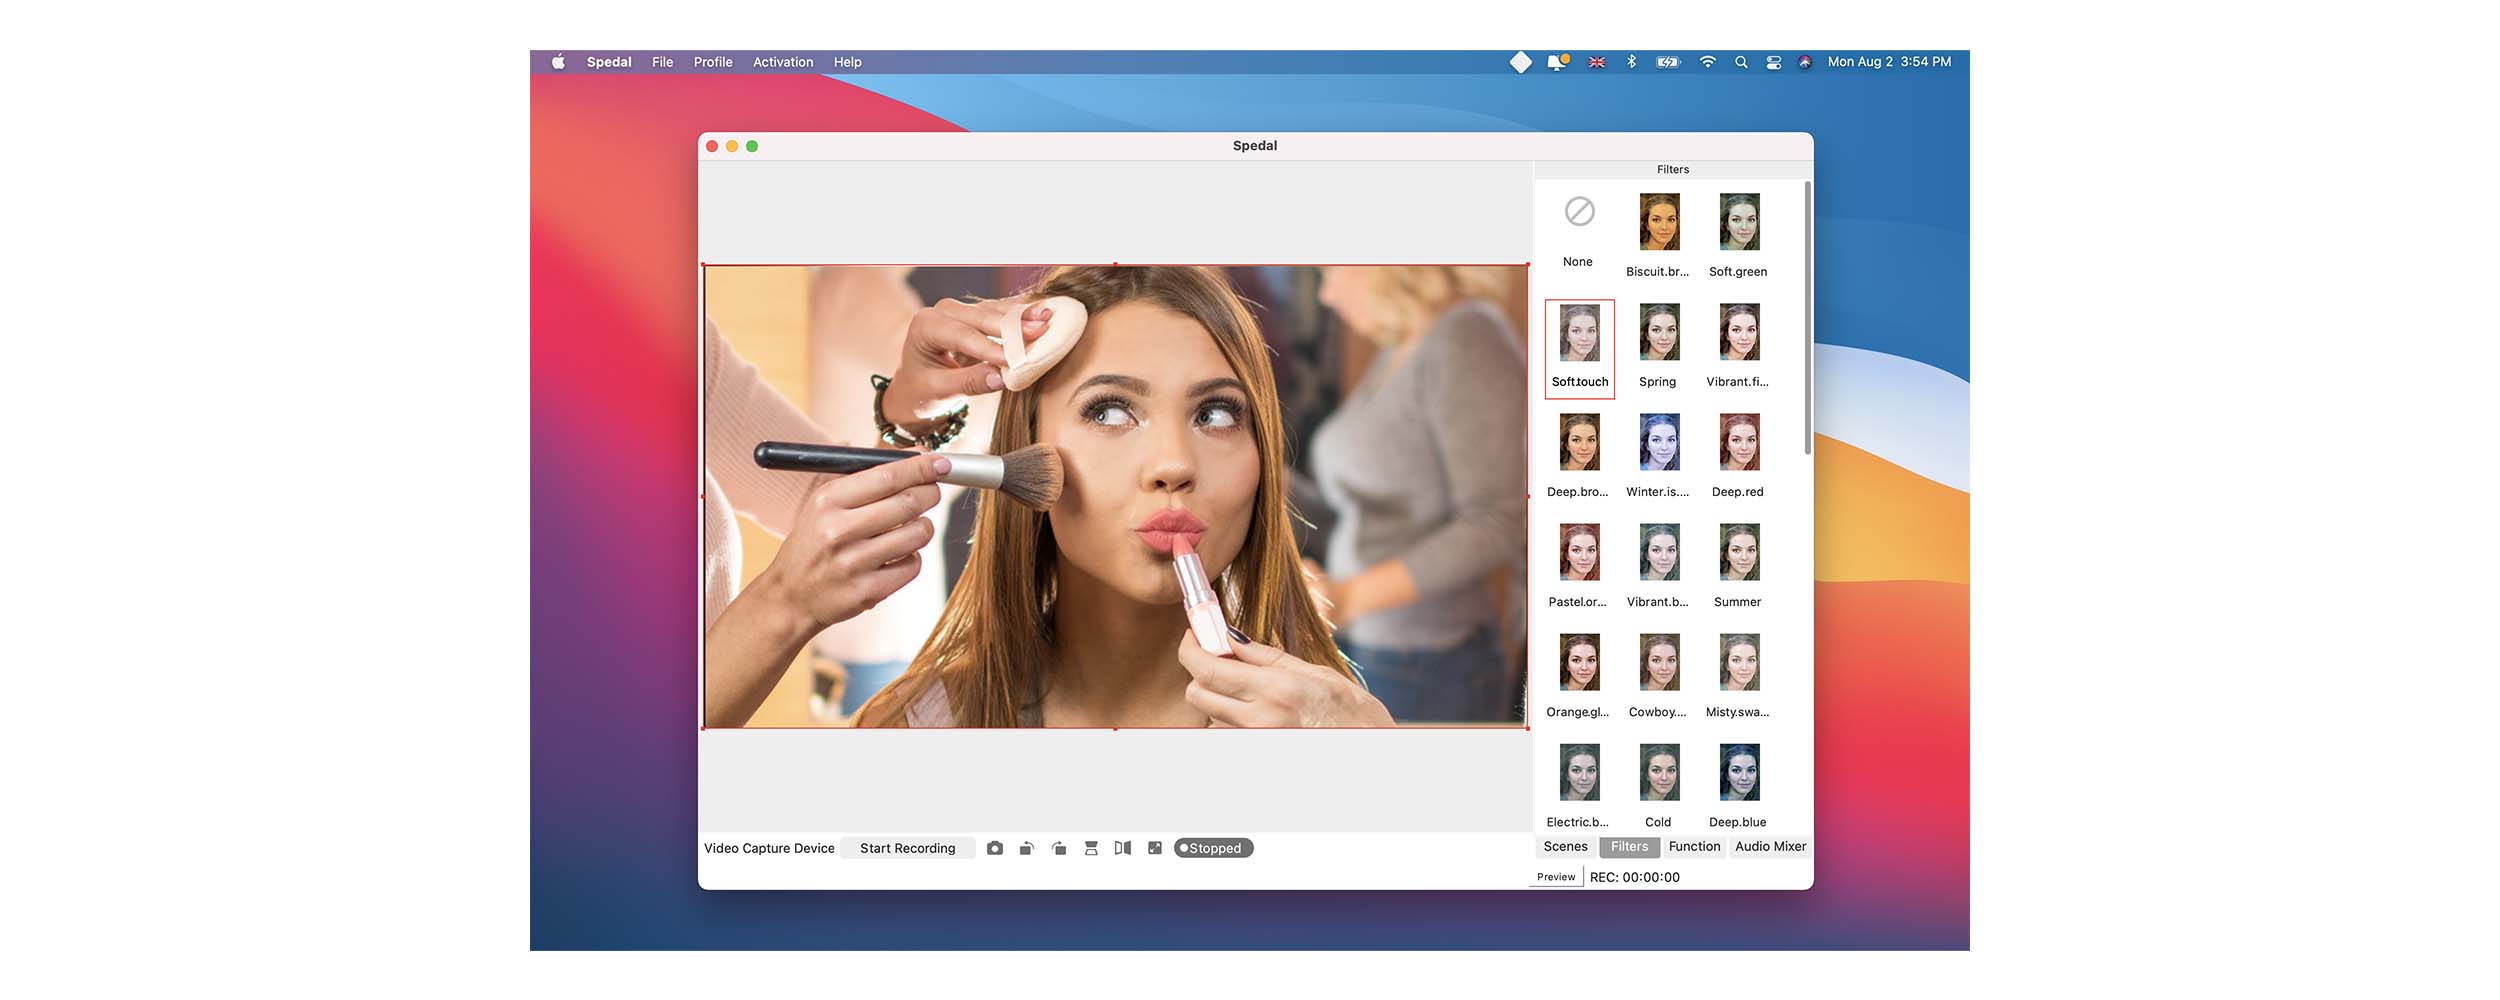The width and height of the screenshot is (2500, 1000).
Task: Click the rotate right icon
Action: tap(1059, 848)
